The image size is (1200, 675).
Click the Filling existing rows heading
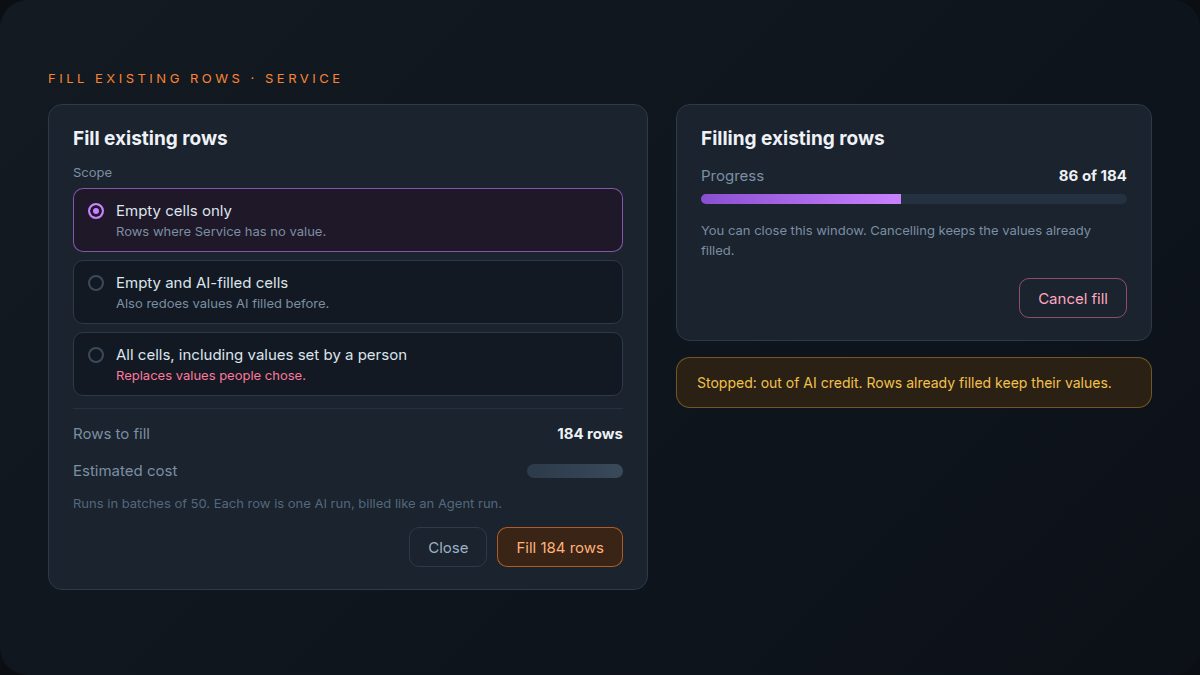(793, 138)
